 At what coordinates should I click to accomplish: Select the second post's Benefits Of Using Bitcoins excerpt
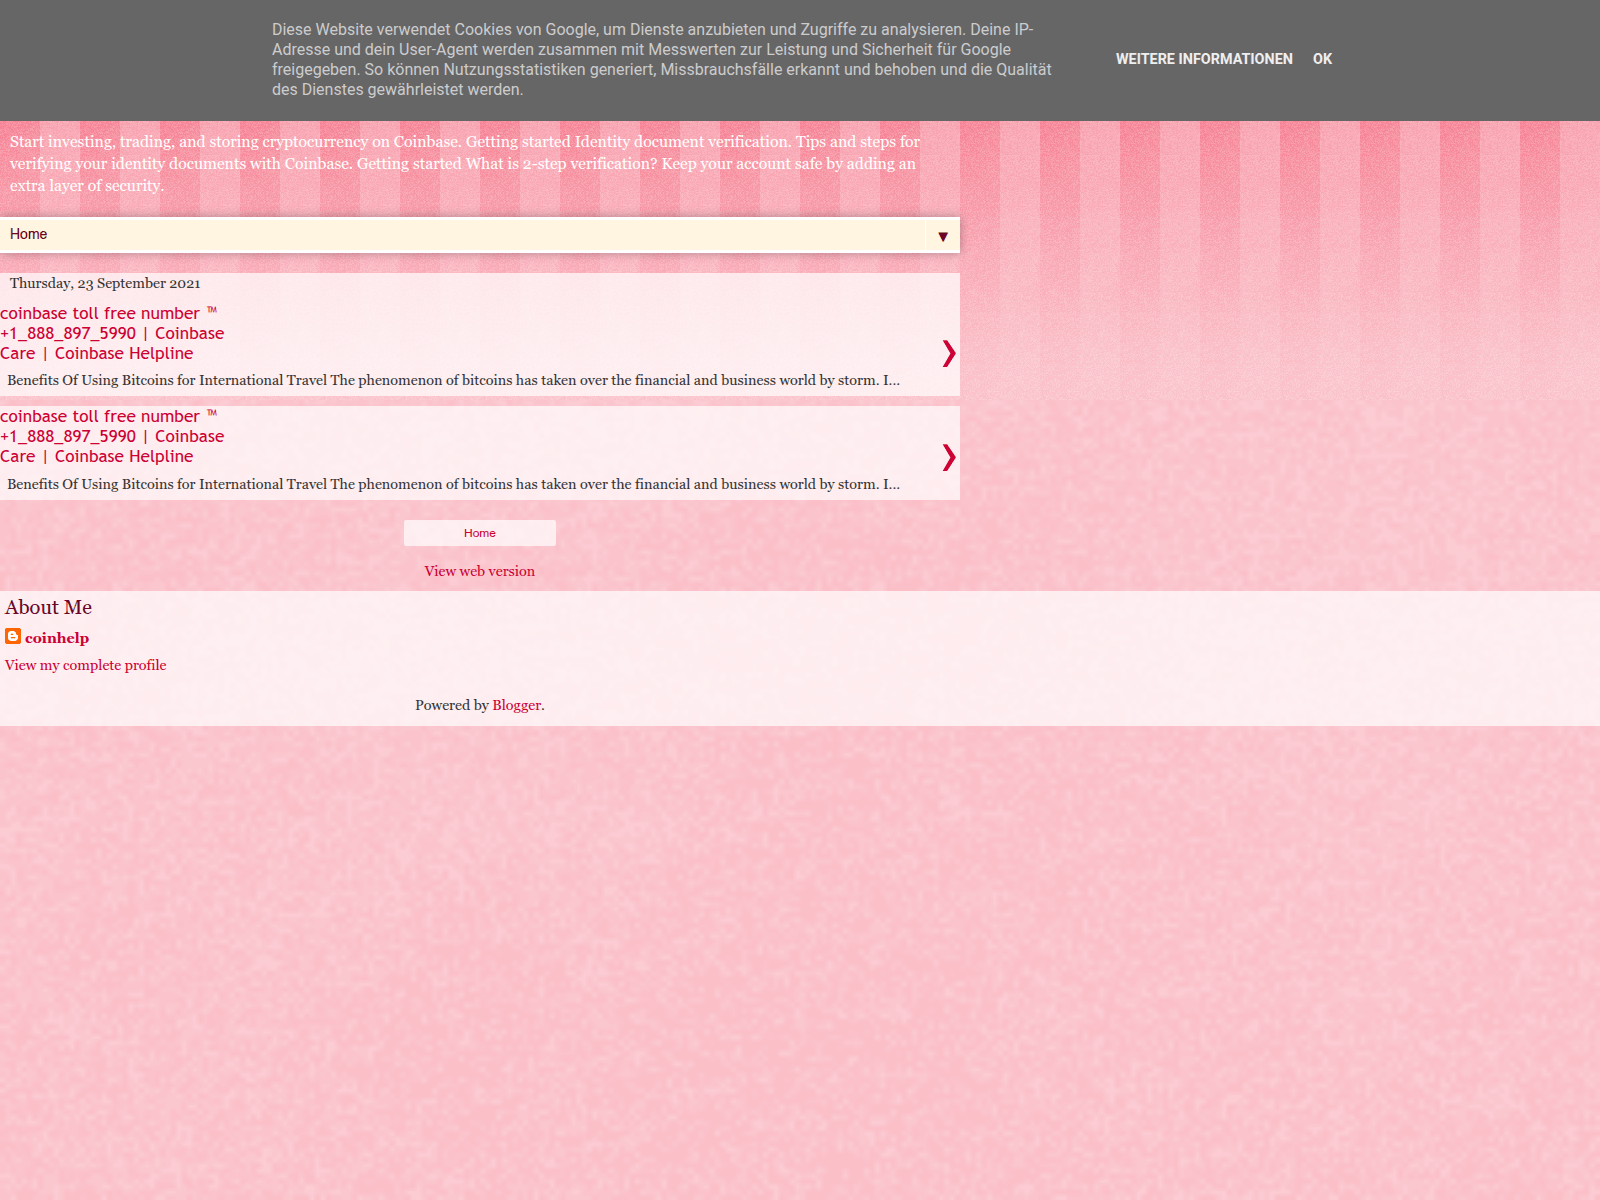click(453, 484)
